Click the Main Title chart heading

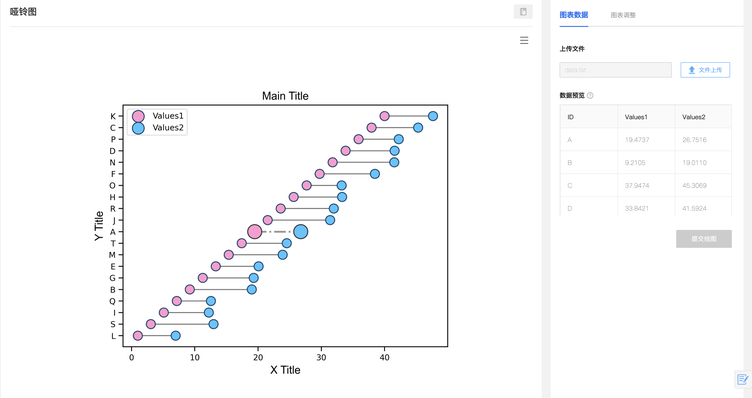pos(285,96)
